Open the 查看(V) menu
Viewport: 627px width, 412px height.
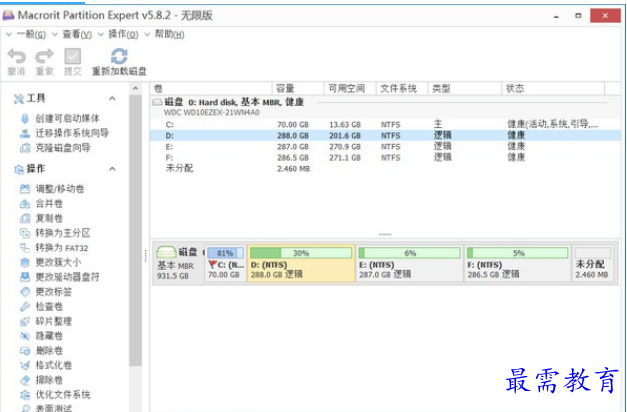(x=77, y=34)
